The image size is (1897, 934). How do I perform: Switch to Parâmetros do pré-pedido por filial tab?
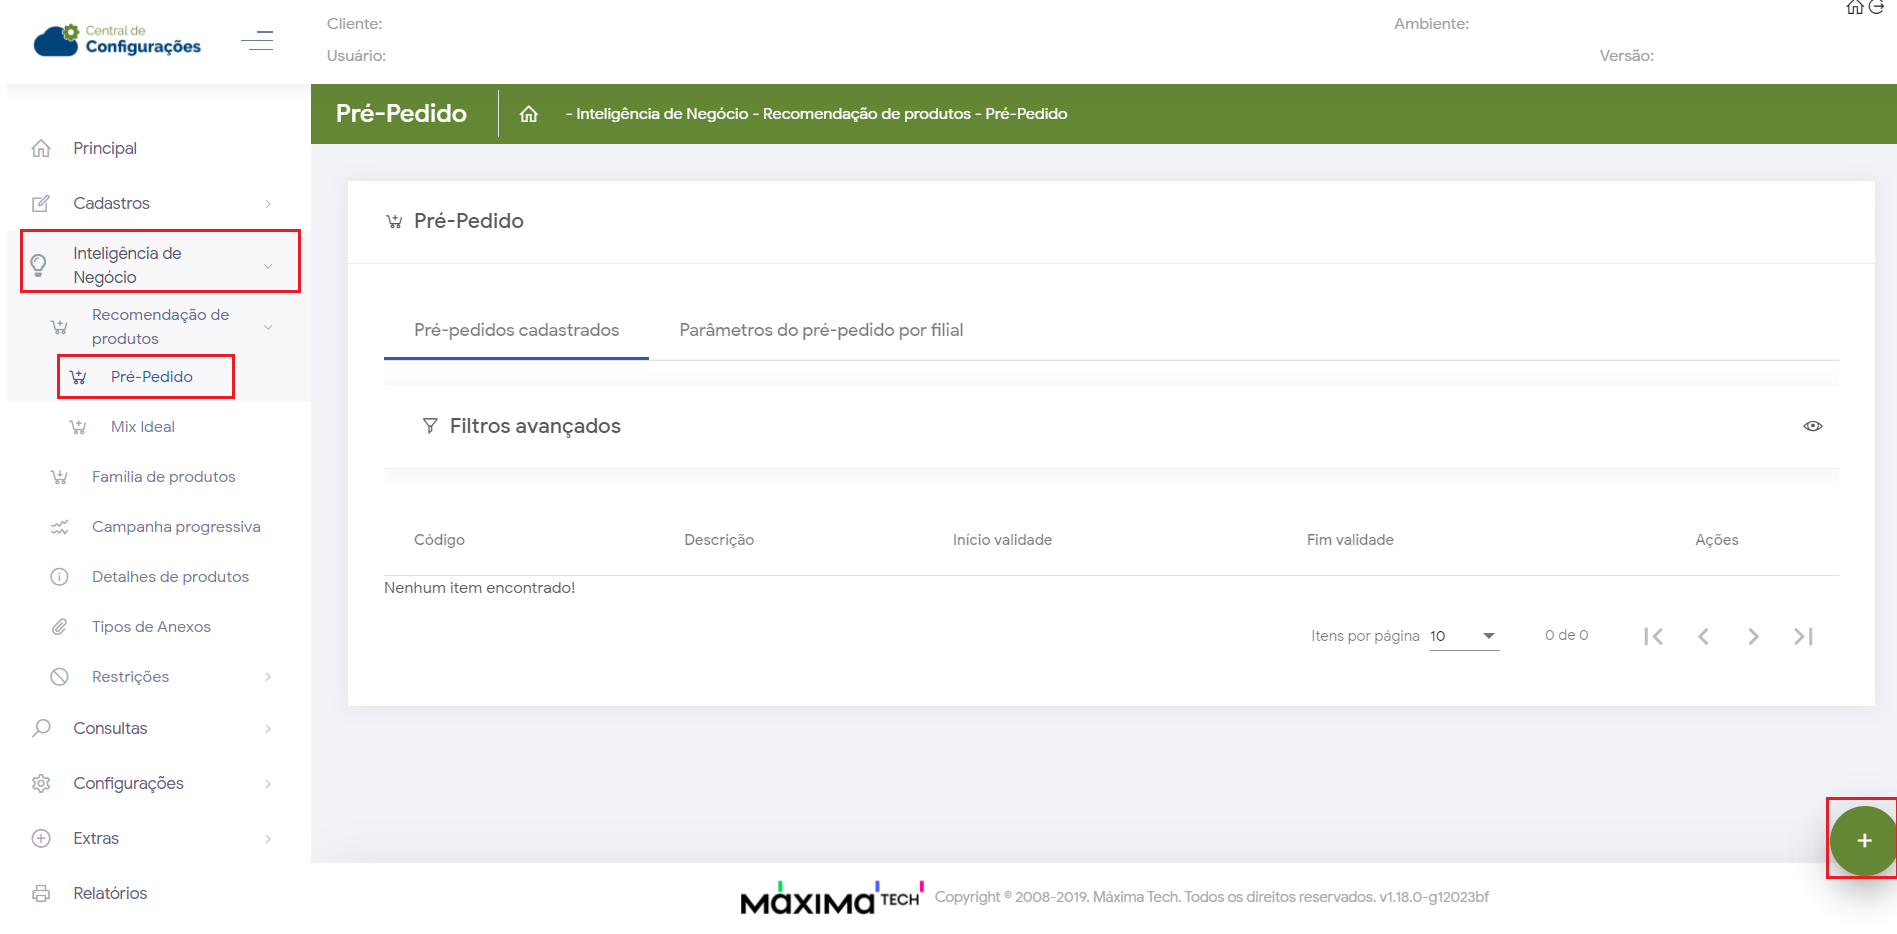[821, 330]
